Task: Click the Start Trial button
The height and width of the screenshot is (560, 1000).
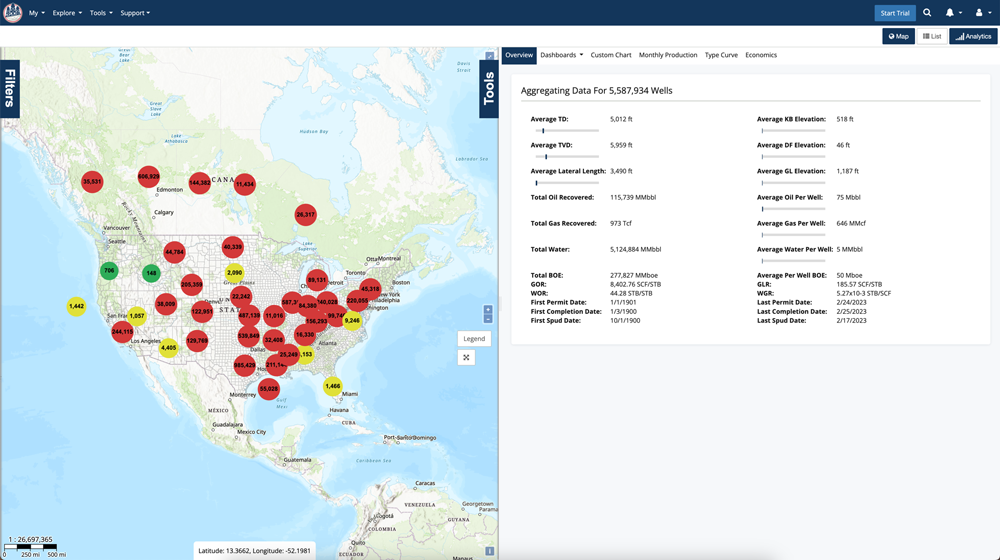Action: coord(895,13)
